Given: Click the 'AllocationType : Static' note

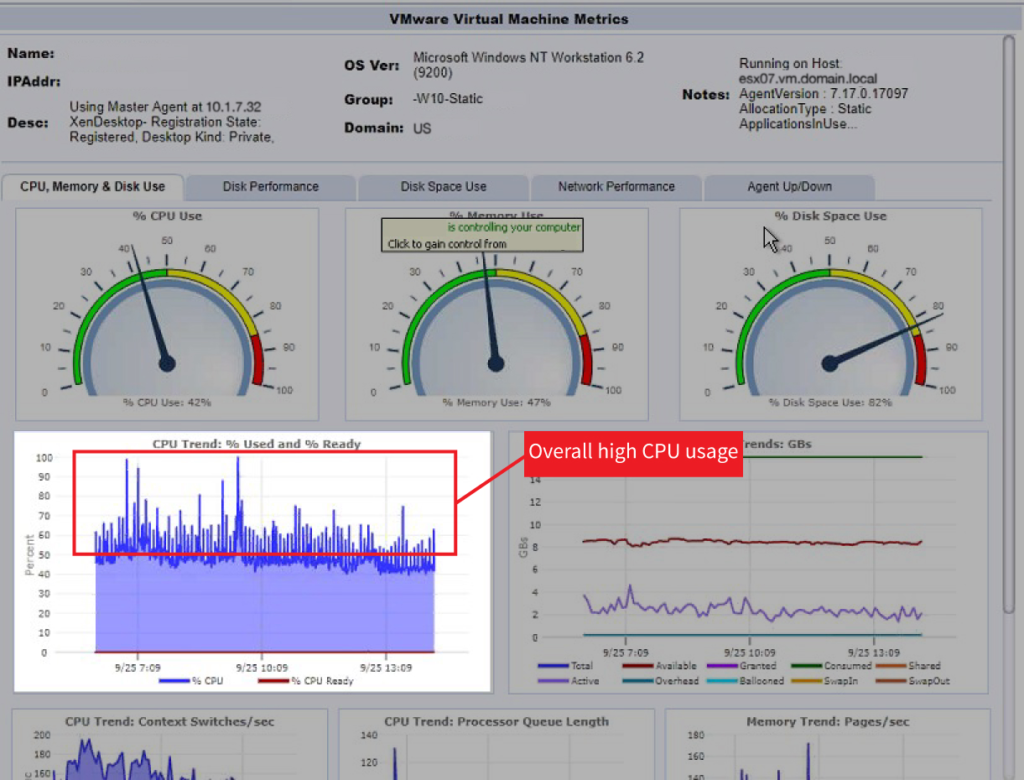Looking at the screenshot, I should pyautogui.click(x=805, y=108).
